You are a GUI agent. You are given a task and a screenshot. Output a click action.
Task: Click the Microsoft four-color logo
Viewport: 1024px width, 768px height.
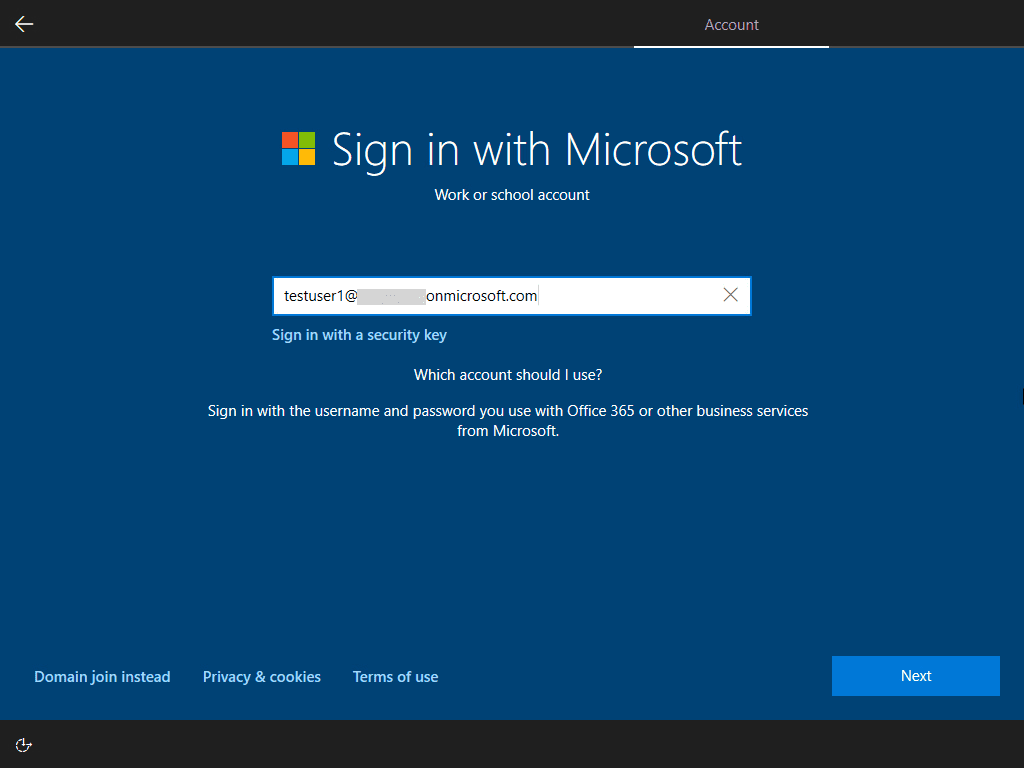tap(298, 149)
